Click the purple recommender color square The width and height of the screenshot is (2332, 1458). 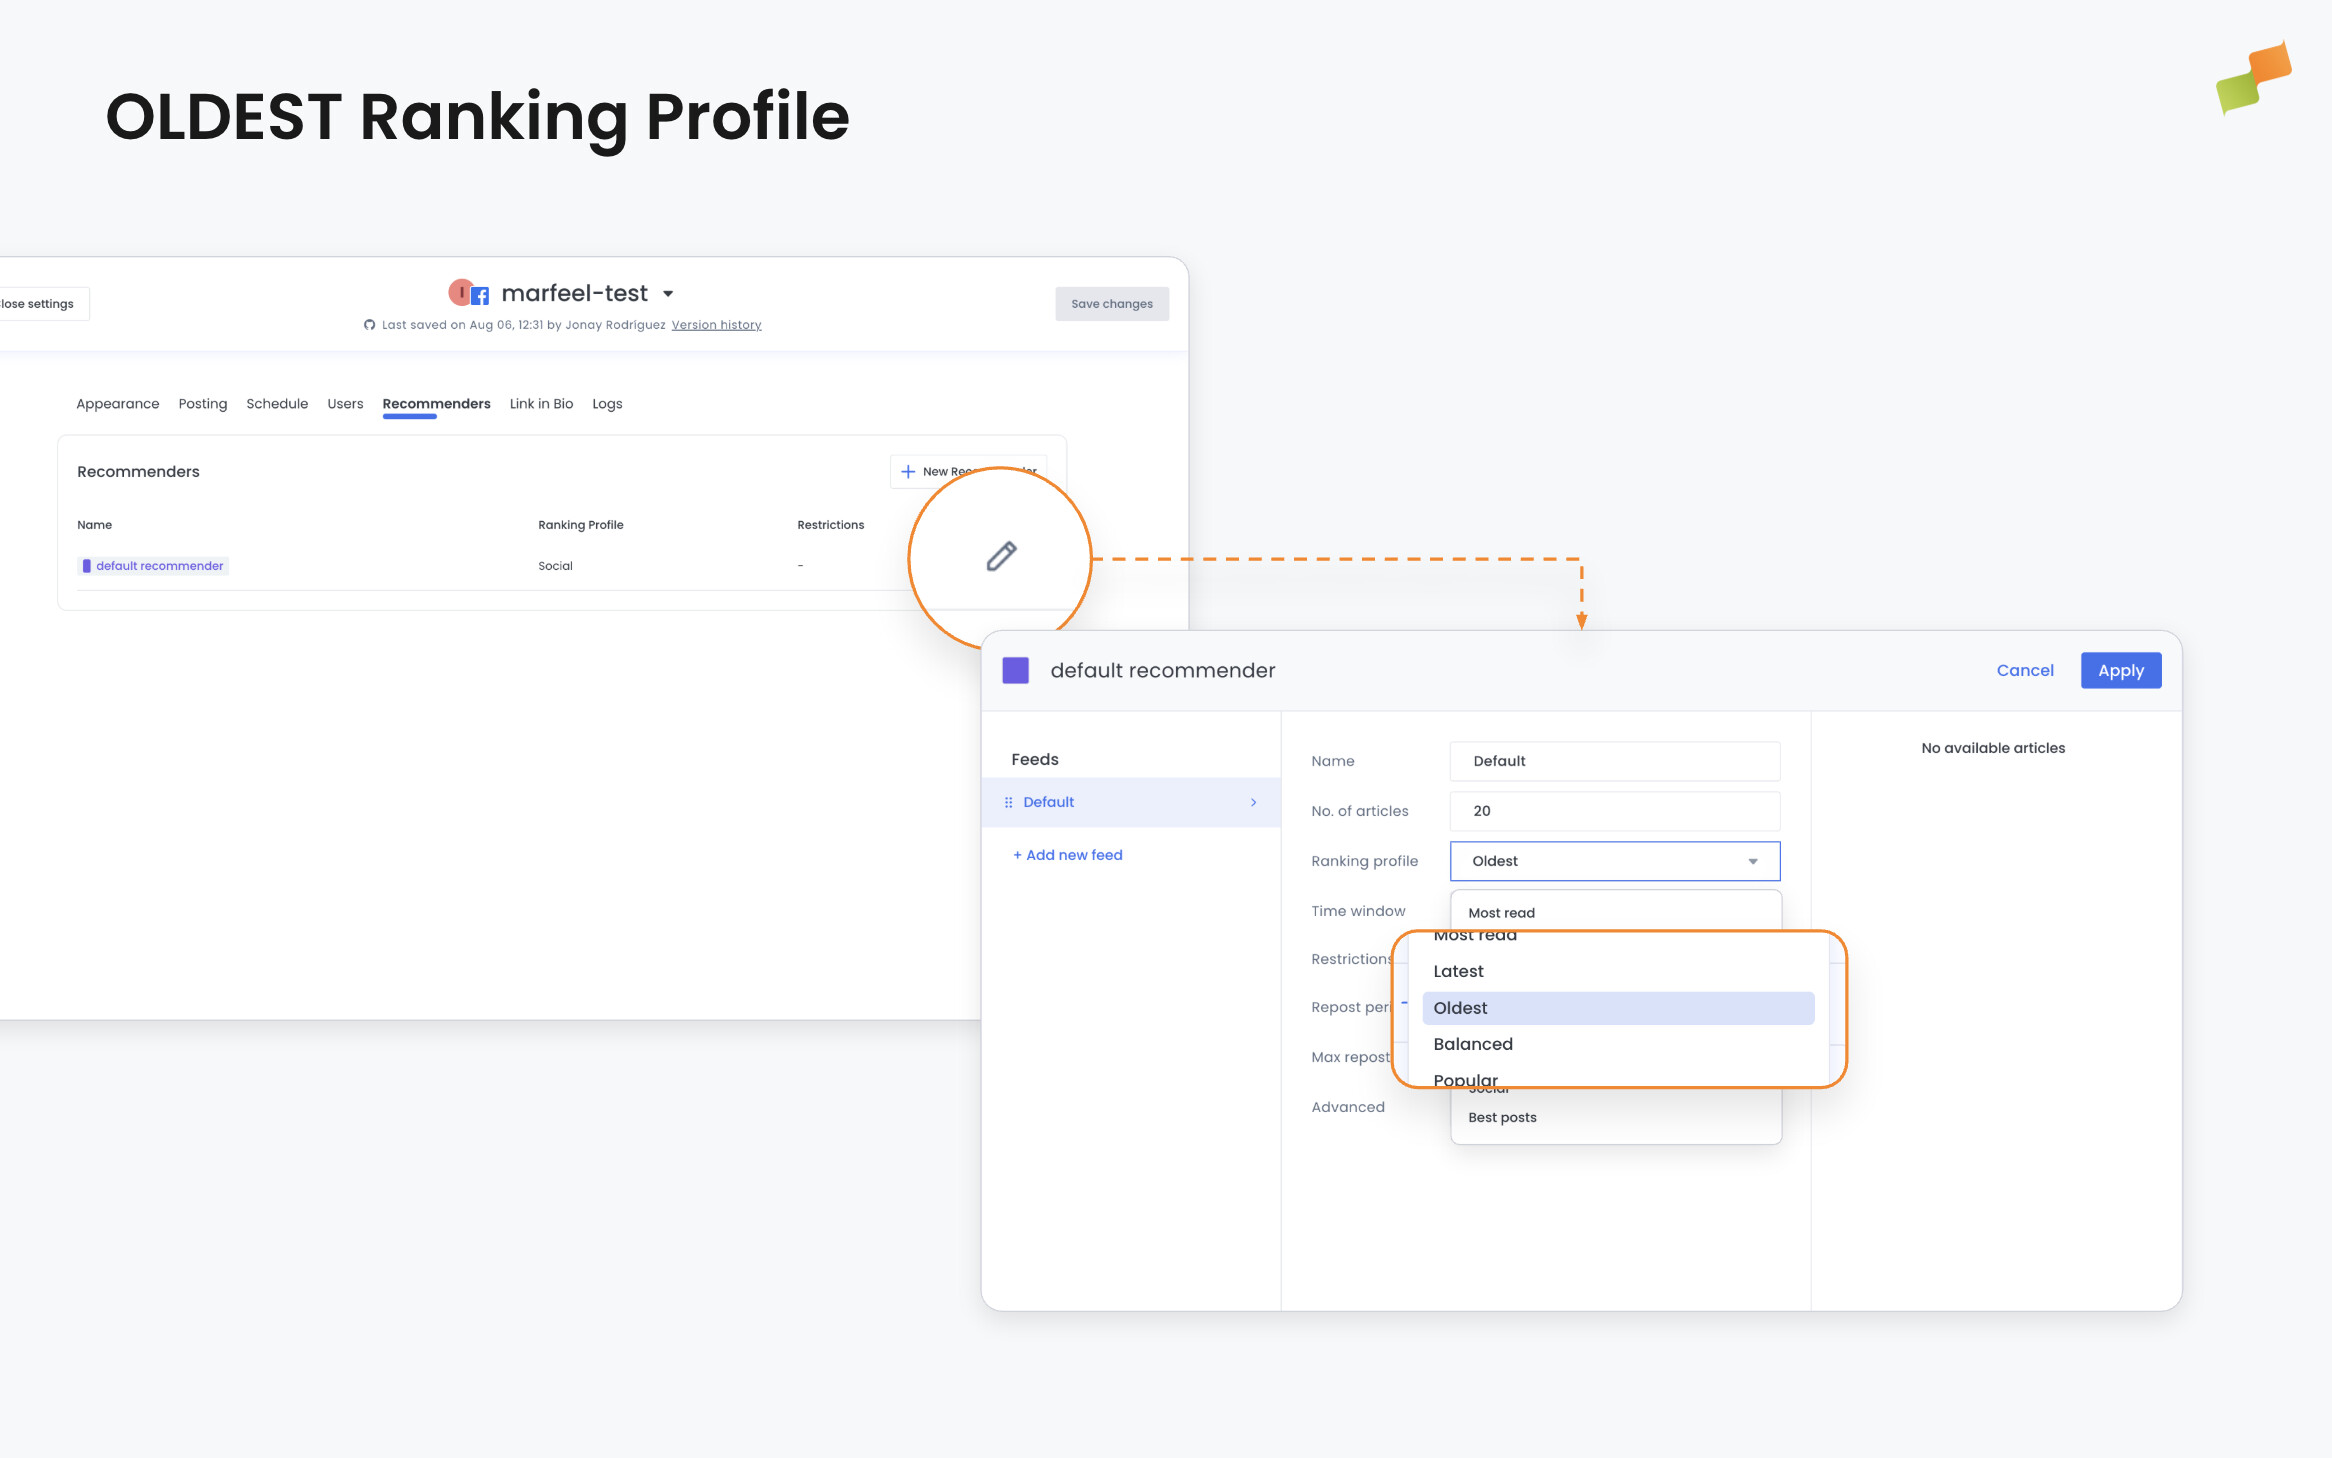[1015, 670]
